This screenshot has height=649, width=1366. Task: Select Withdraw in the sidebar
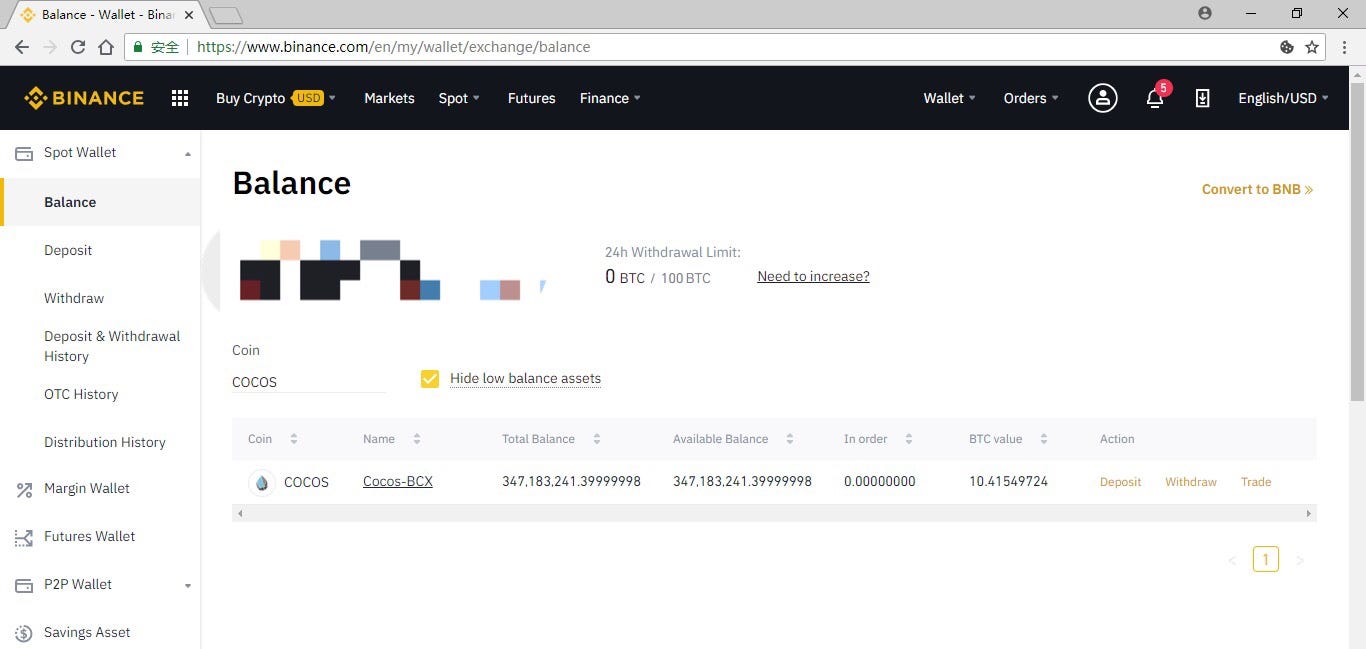click(x=74, y=298)
